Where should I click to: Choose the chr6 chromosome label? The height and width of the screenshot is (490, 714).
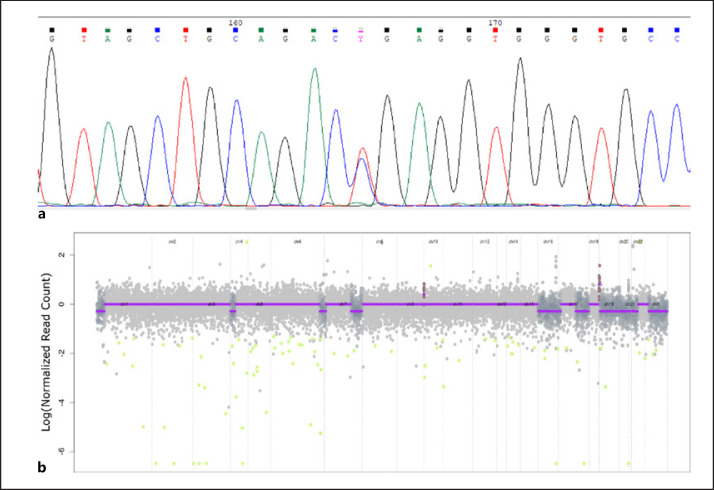click(x=297, y=242)
